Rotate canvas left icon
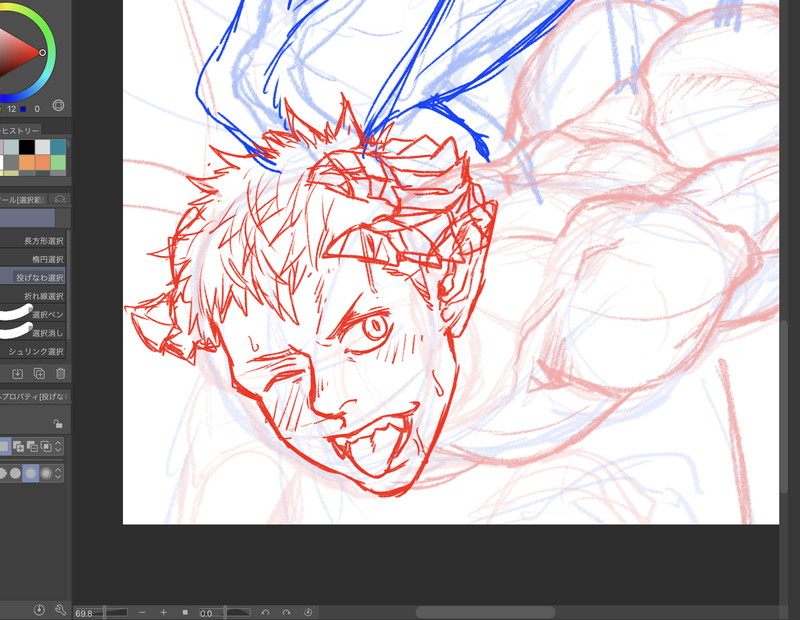Image resolution: width=800 pixels, height=620 pixels. [265, 612]
